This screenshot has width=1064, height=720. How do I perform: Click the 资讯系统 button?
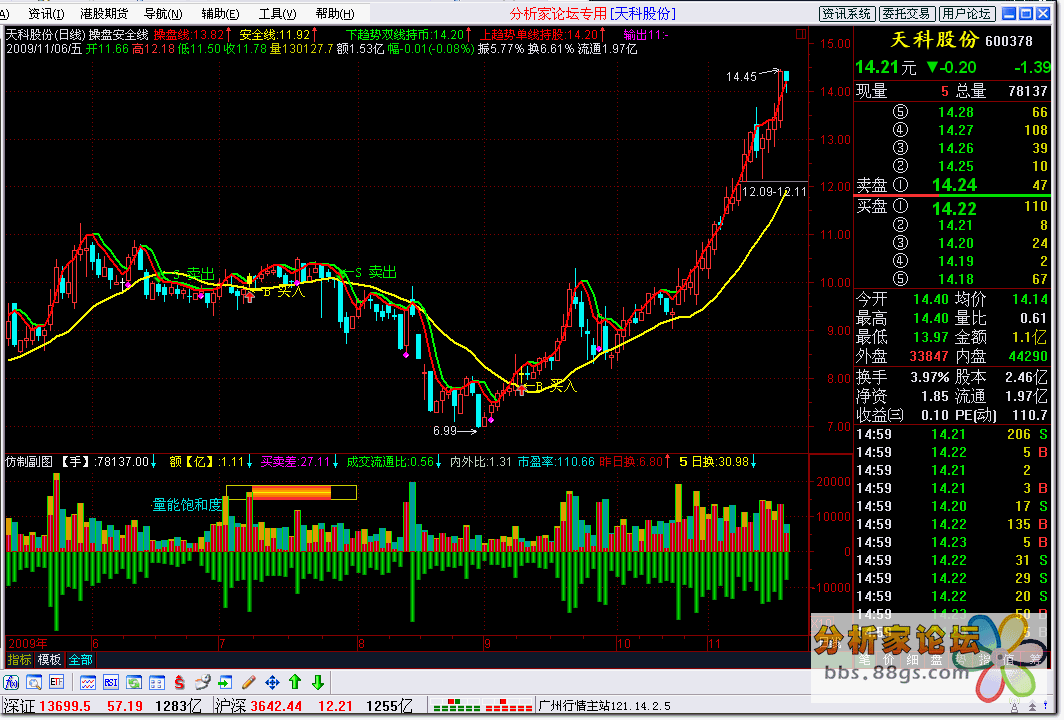tap(847, 14)
